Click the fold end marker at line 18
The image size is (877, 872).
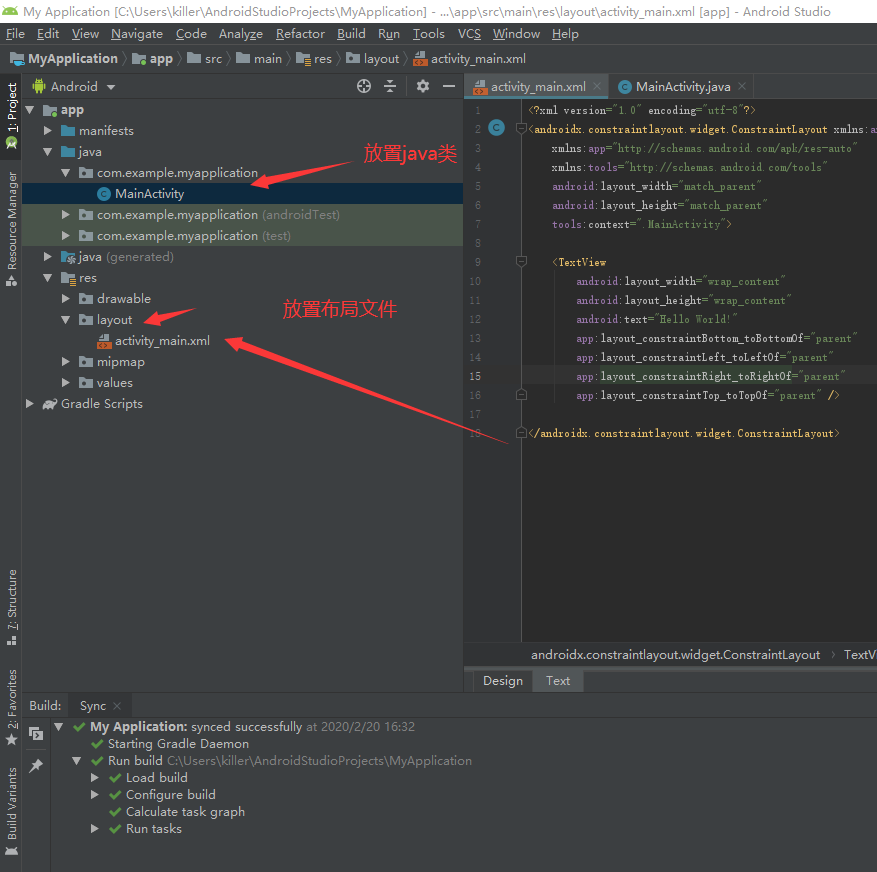(x=521, y=433)
